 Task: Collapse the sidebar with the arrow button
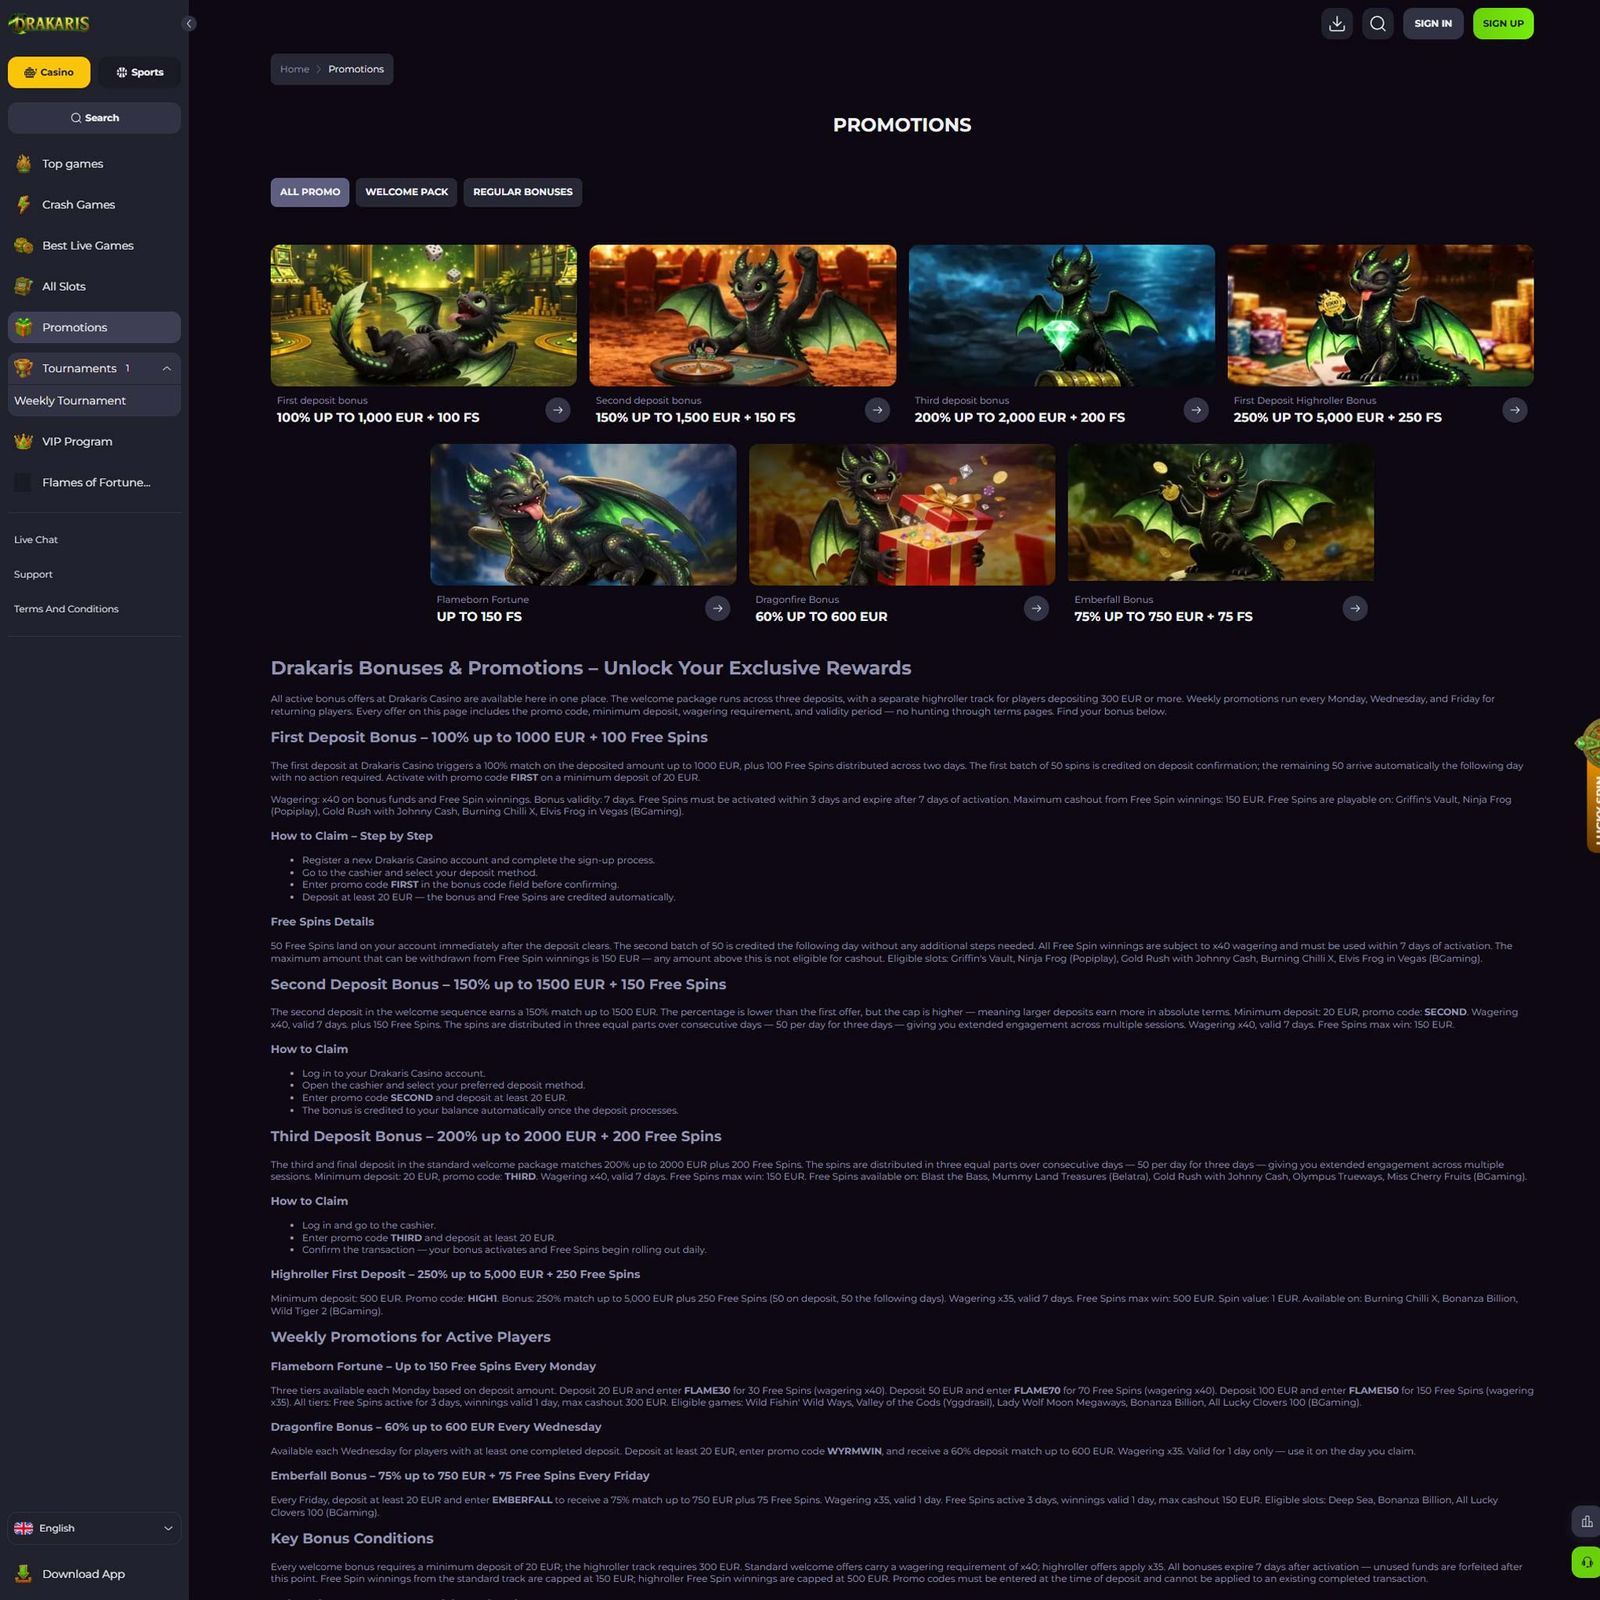tap(189, 24)
